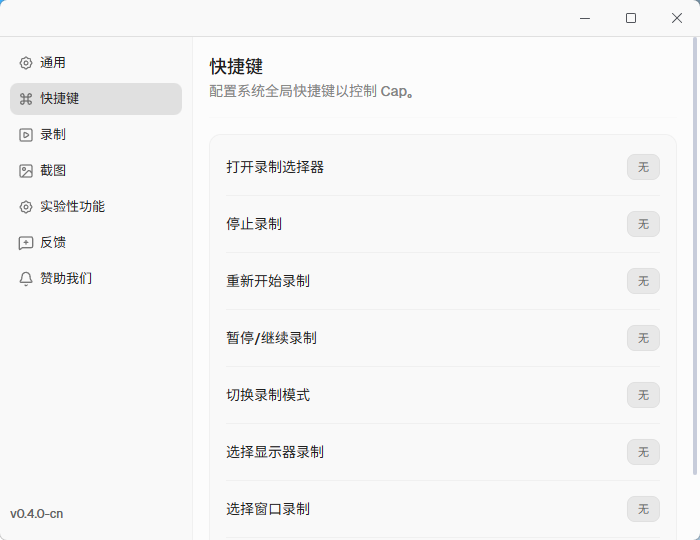
Task: Click the 无 button for 选择窗口录制
Action: click(643, 509)
